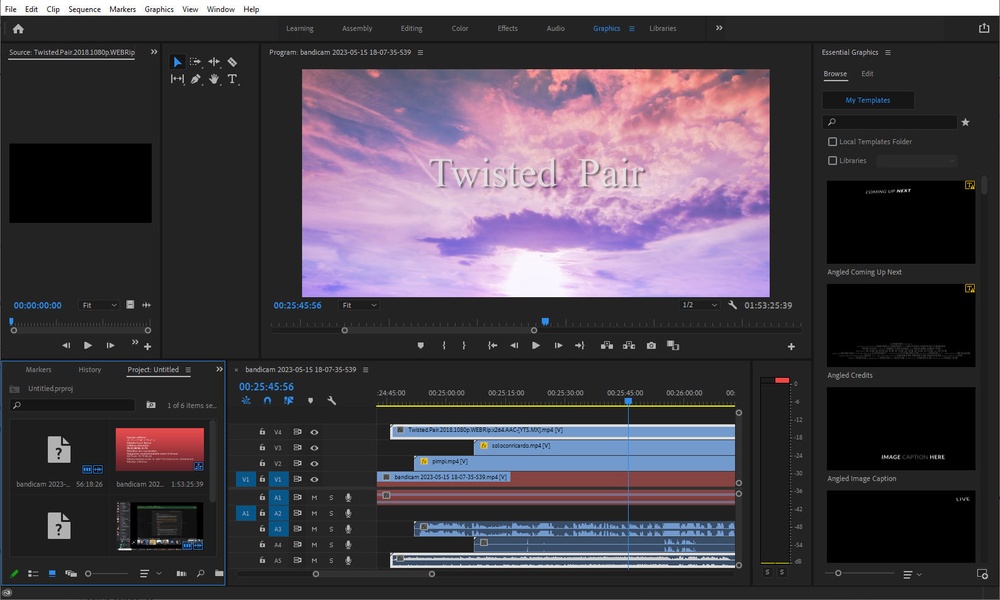
Task: Open the History panel tab
Action: coord(89,370)
